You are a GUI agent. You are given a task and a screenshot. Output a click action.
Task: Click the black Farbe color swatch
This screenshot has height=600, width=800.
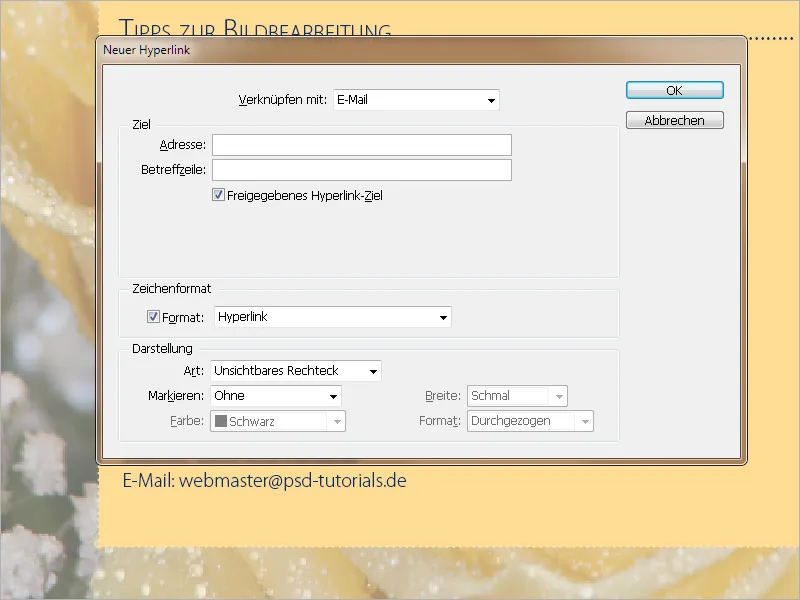click(221, 421)
